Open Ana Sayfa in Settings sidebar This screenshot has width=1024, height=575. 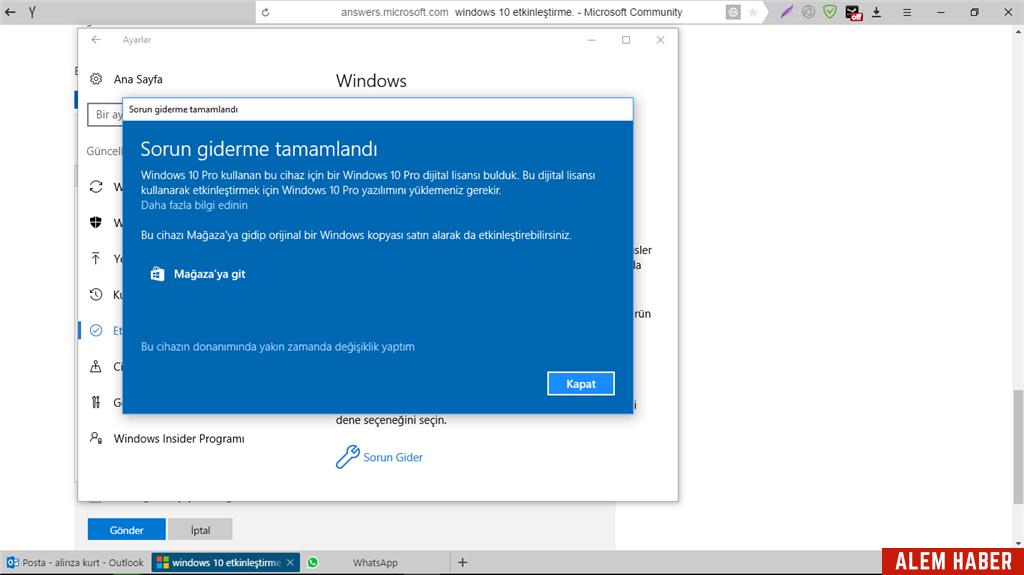point(138,79)
